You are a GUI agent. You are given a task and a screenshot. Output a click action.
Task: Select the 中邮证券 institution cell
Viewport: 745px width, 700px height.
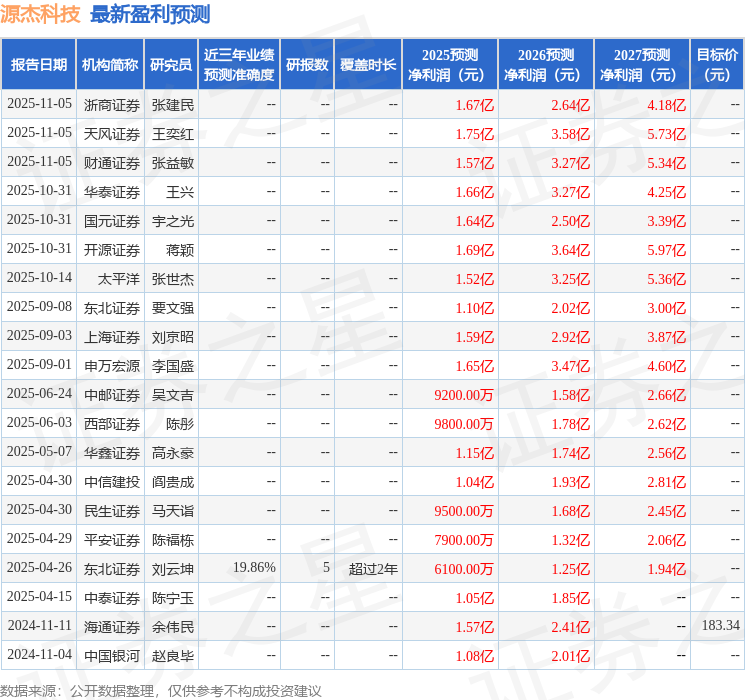point(112,395)
